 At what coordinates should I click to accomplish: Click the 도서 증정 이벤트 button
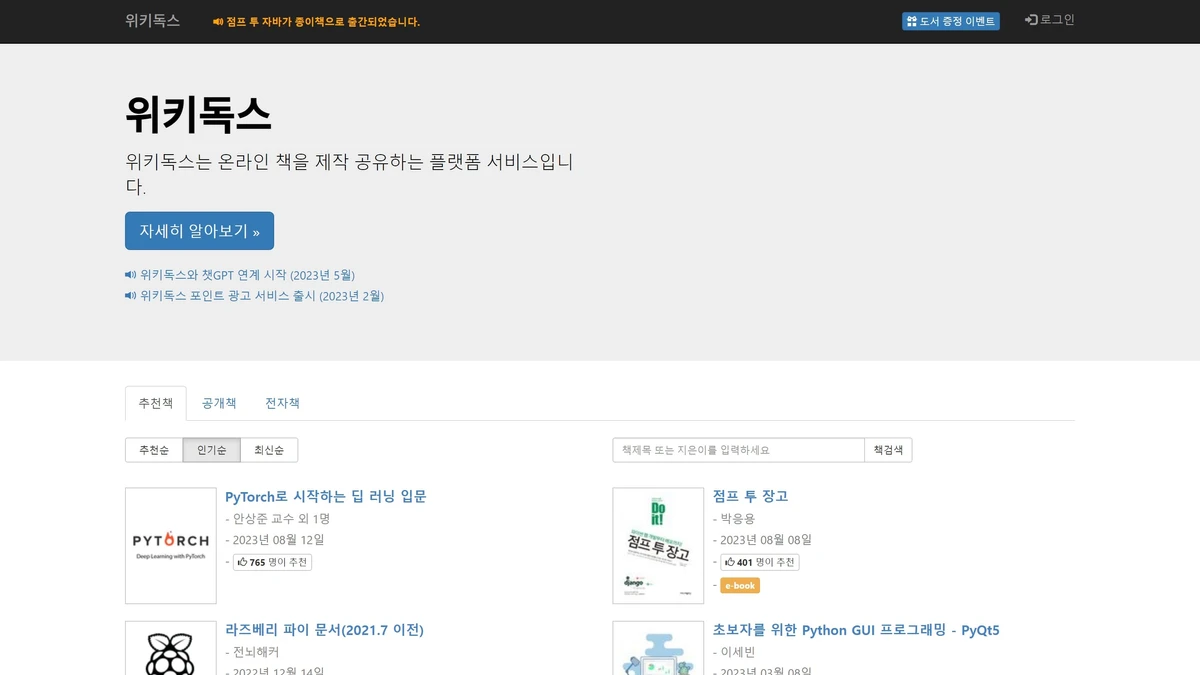[951, 21]
